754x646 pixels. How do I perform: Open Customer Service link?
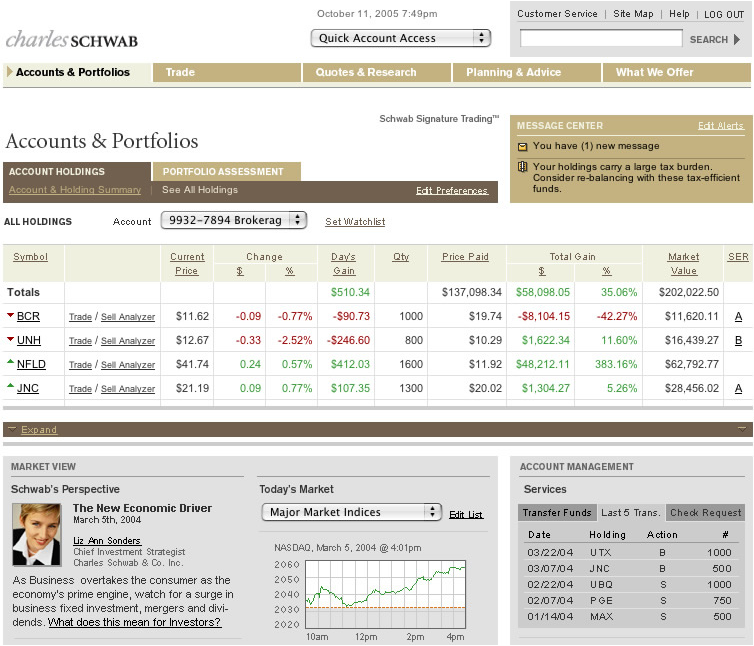point(557,14)
